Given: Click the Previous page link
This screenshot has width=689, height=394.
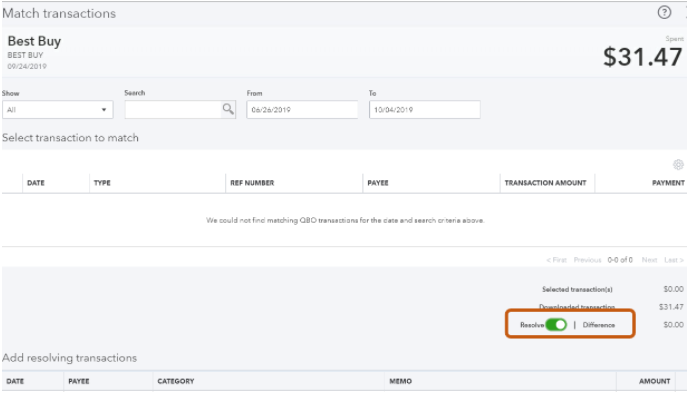Looking at the screenshot, I should (587, 260).
